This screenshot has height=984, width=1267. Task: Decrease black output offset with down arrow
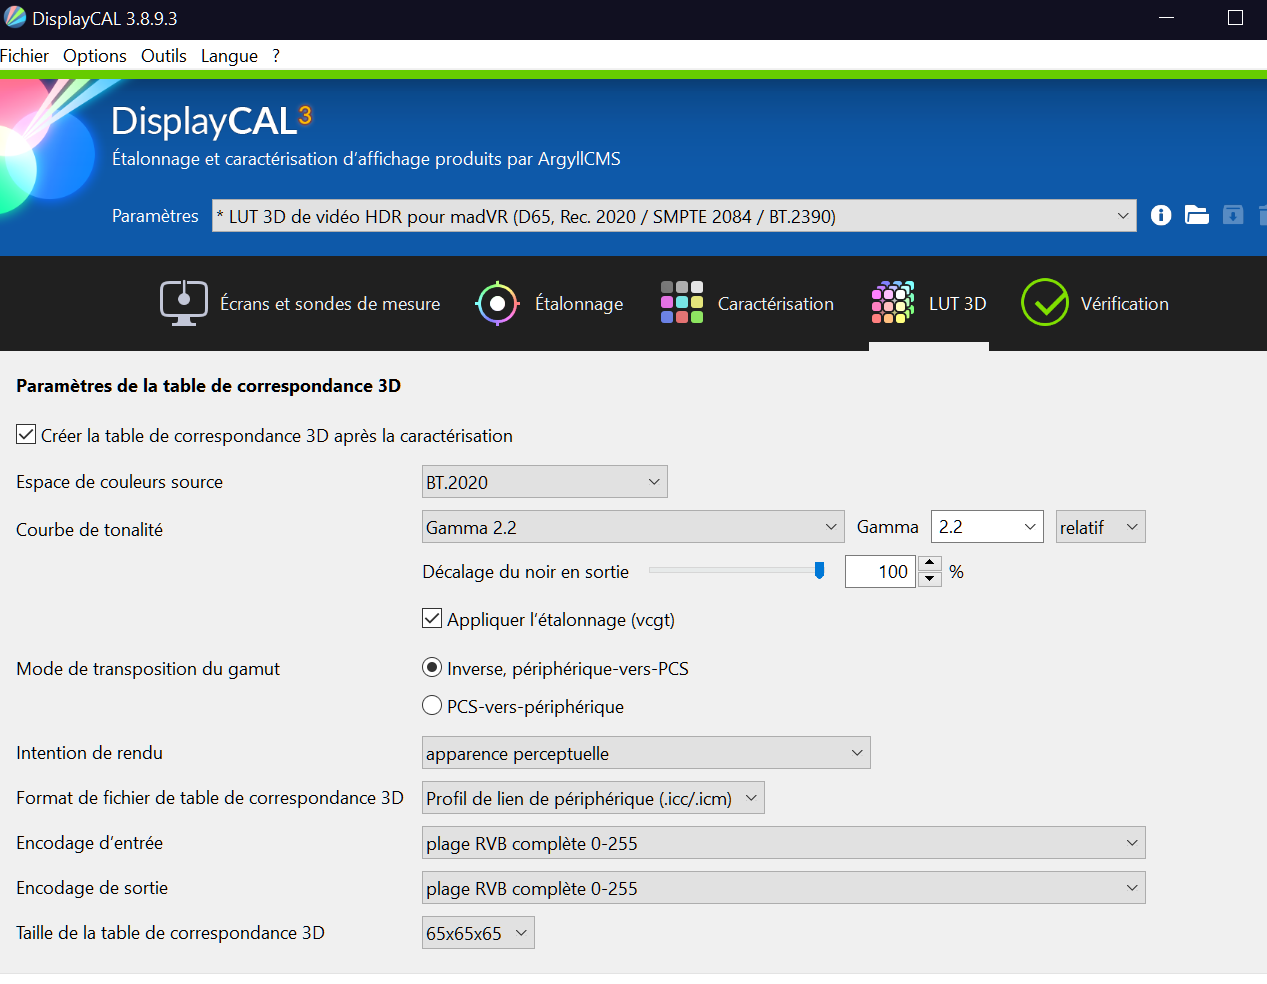[x=930, y=579]
